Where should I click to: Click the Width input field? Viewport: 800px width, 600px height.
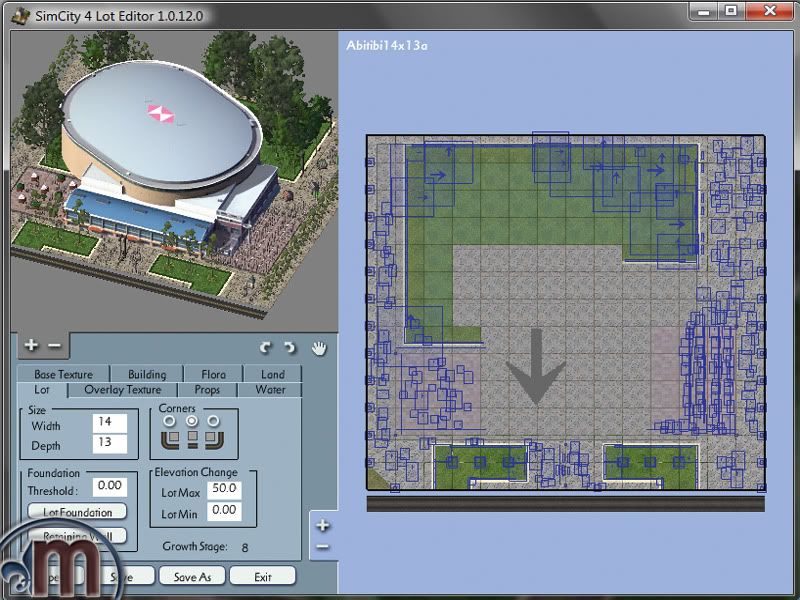[110, 423]
